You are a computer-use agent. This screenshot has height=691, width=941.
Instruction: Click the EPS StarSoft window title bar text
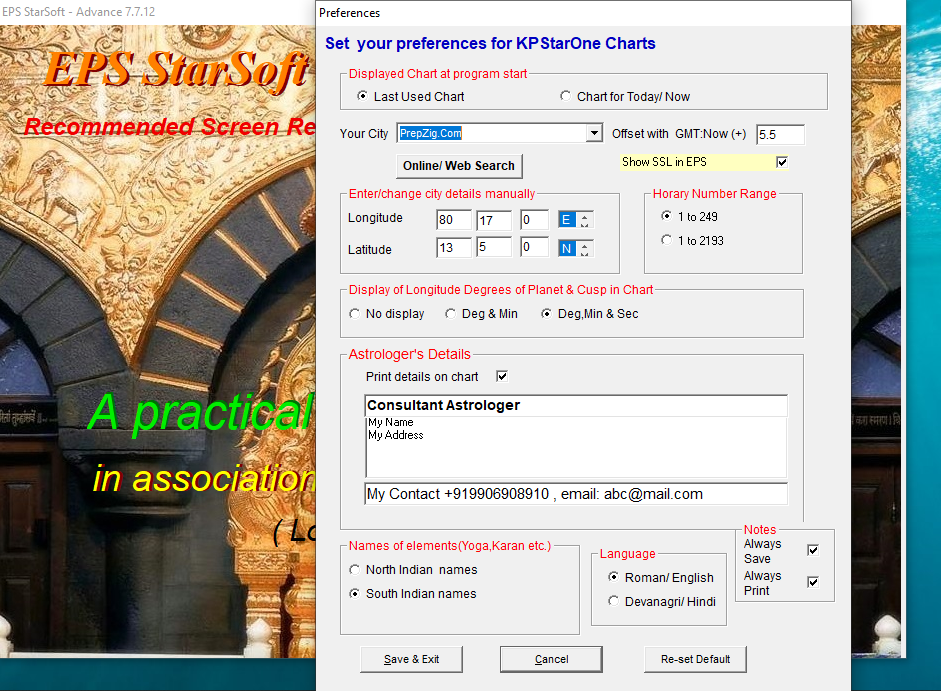(x=79, y=11)
